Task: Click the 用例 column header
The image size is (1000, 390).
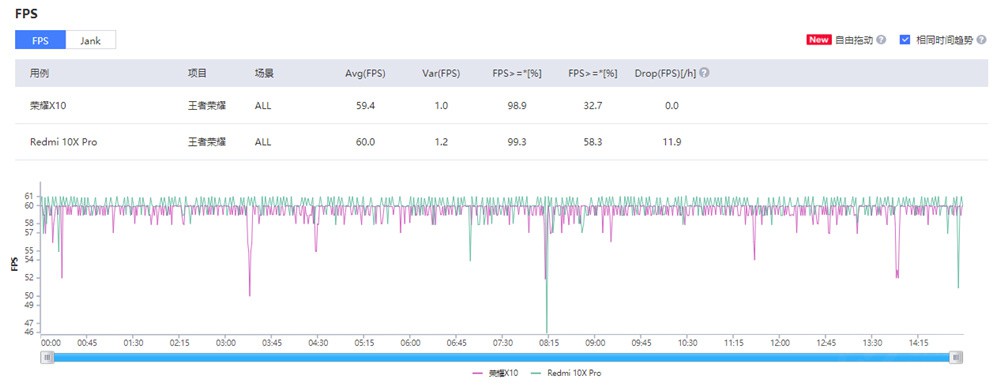Action: [x=40, y=73]
